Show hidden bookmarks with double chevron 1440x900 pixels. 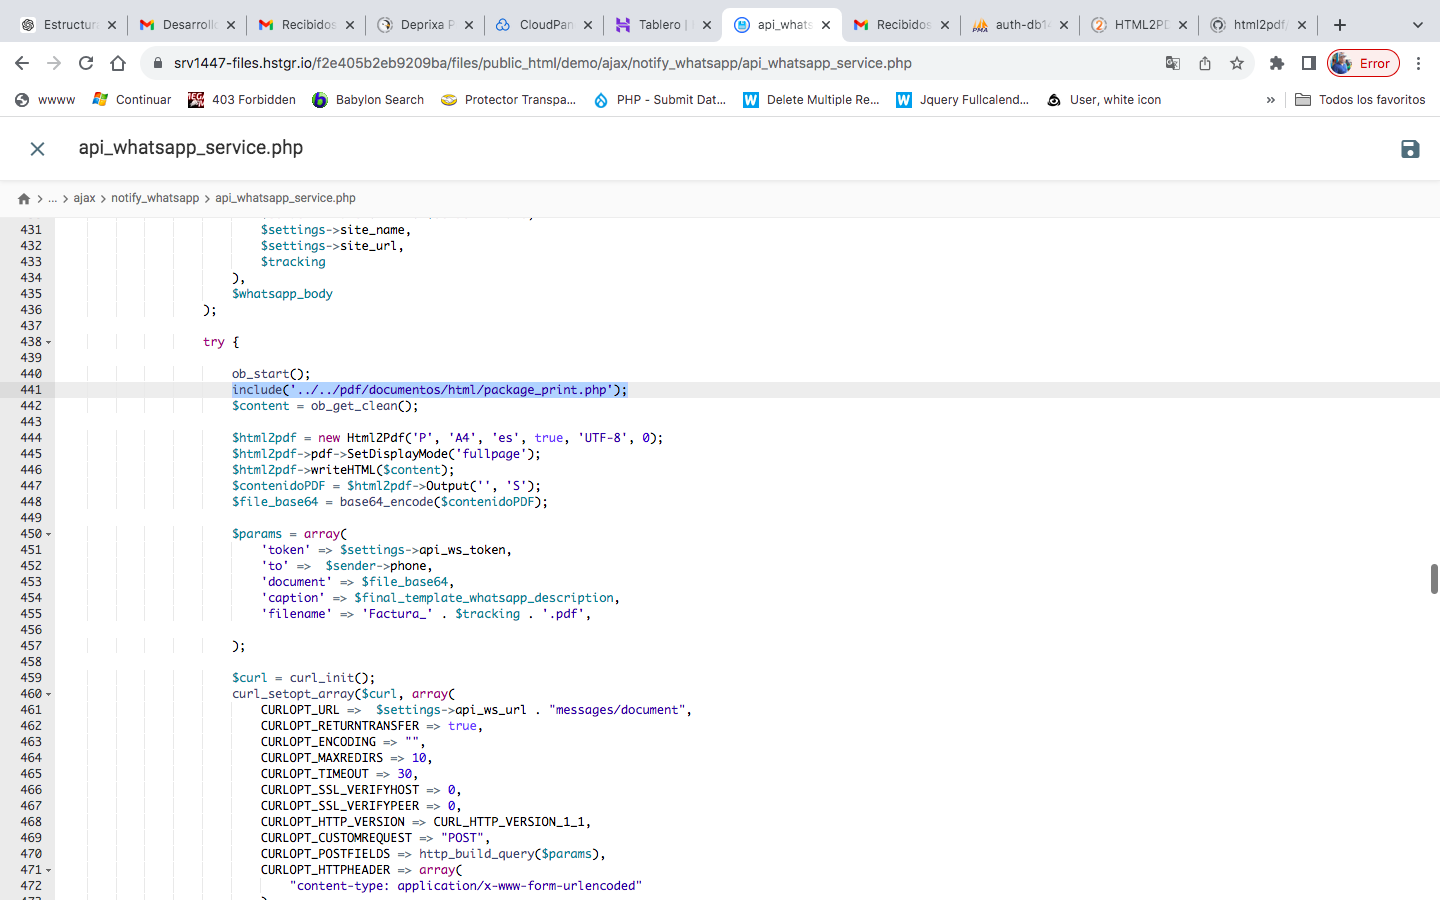point(1270,100)
